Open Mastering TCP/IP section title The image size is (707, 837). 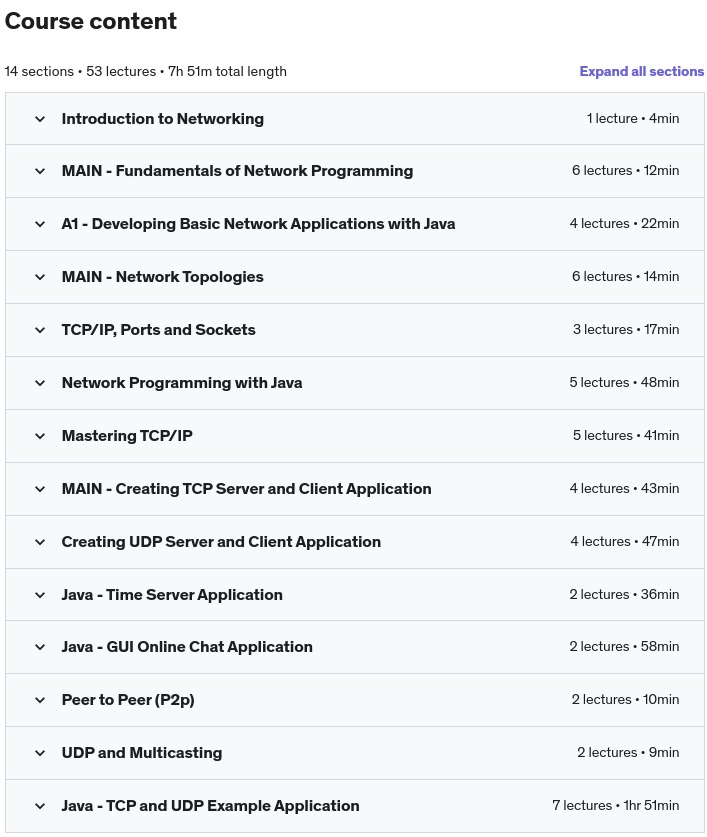click(127, 436)
